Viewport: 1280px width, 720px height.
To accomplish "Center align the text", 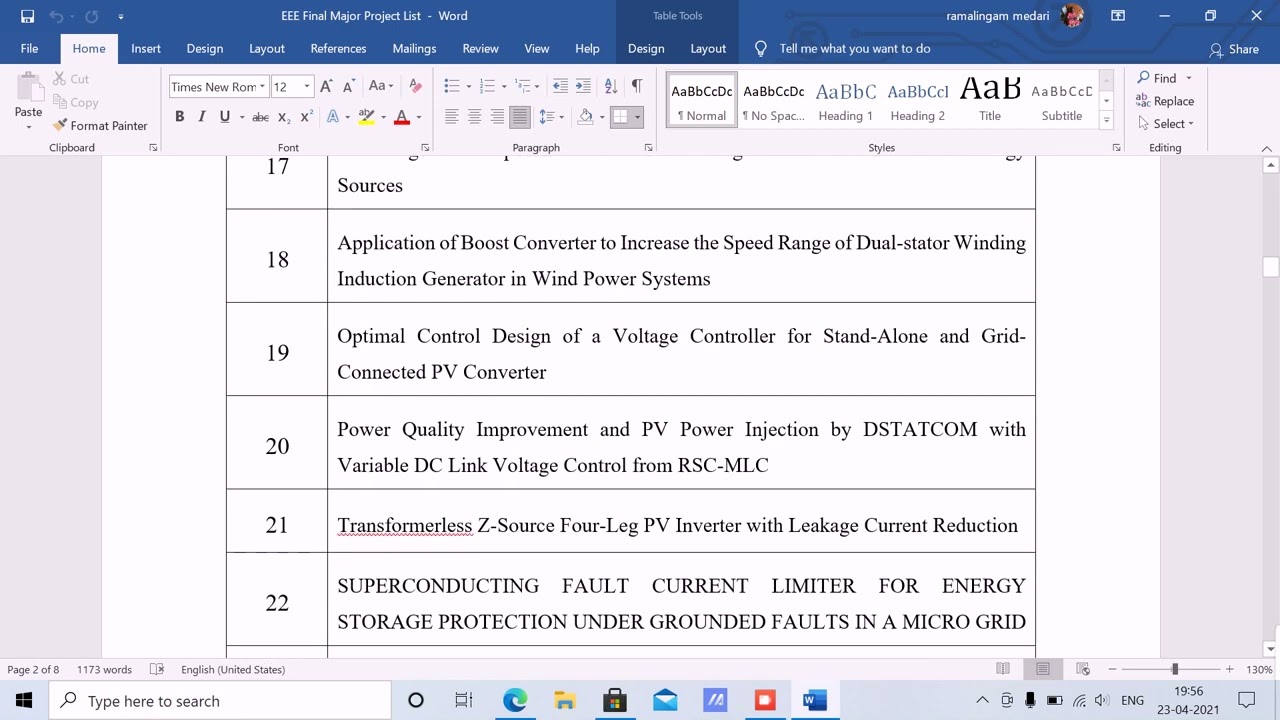I will pos(474,117).
